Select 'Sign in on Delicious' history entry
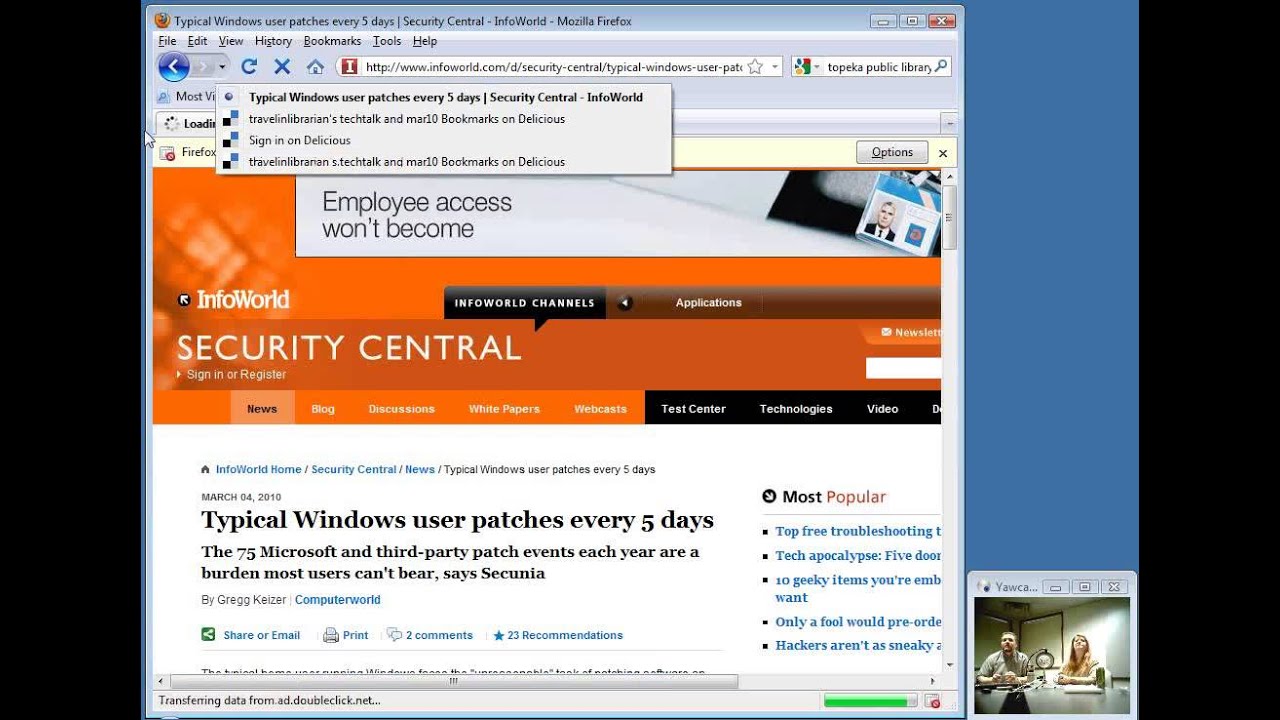The image size is (1280, 720). pos(444,140)
